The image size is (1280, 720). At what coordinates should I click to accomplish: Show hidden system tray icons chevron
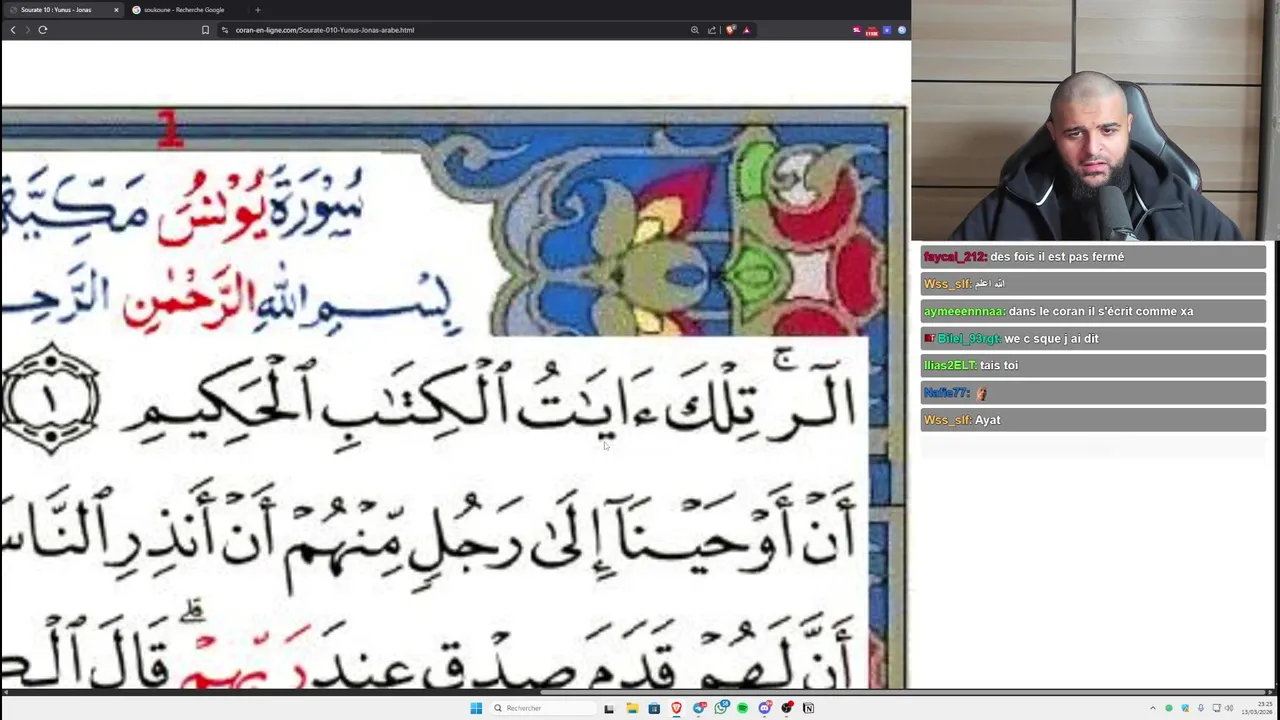point(1153,708)
